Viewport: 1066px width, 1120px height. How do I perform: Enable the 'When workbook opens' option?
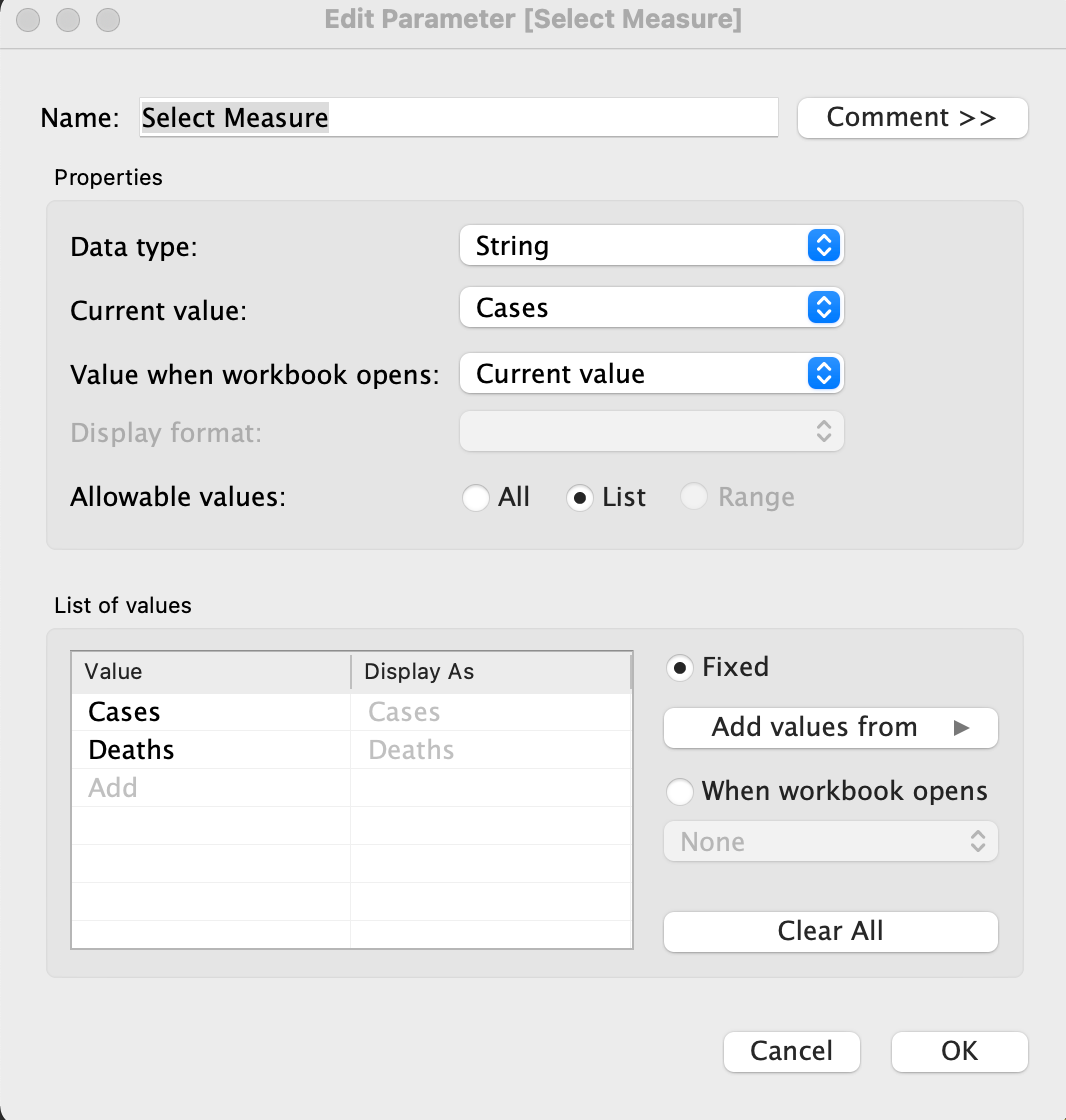(680, 791)
